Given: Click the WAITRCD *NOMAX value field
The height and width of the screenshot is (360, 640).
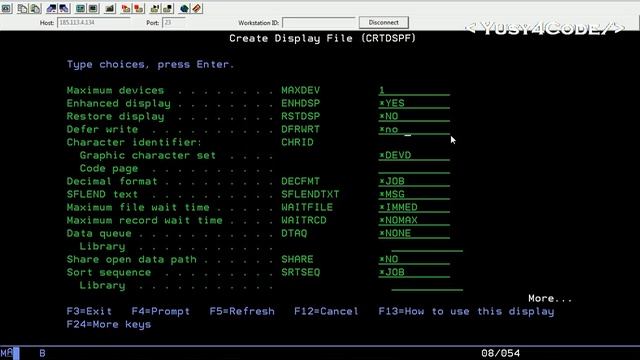Looking at the screenshot, I should pos(414,221).
